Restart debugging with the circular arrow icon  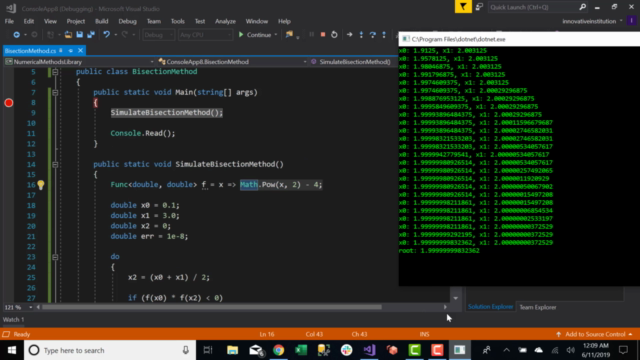[334, 35]
